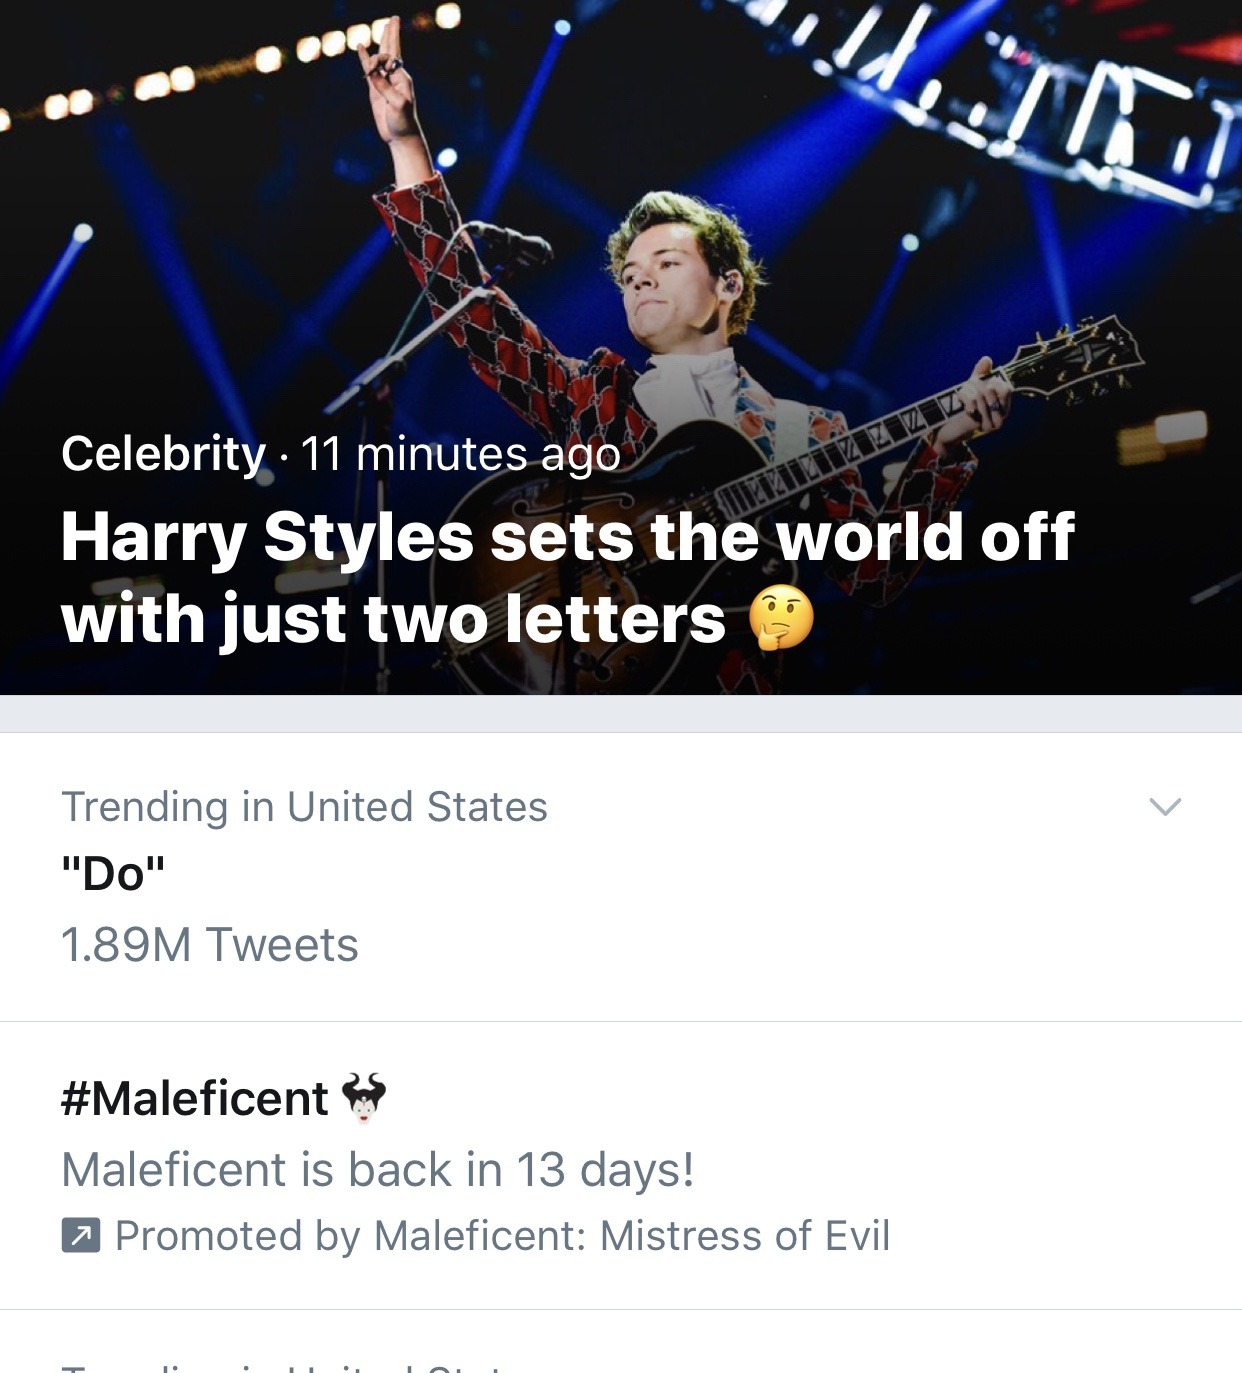View the 1.89M Tweets count
1242x1373 pixels.
point(209,945)
